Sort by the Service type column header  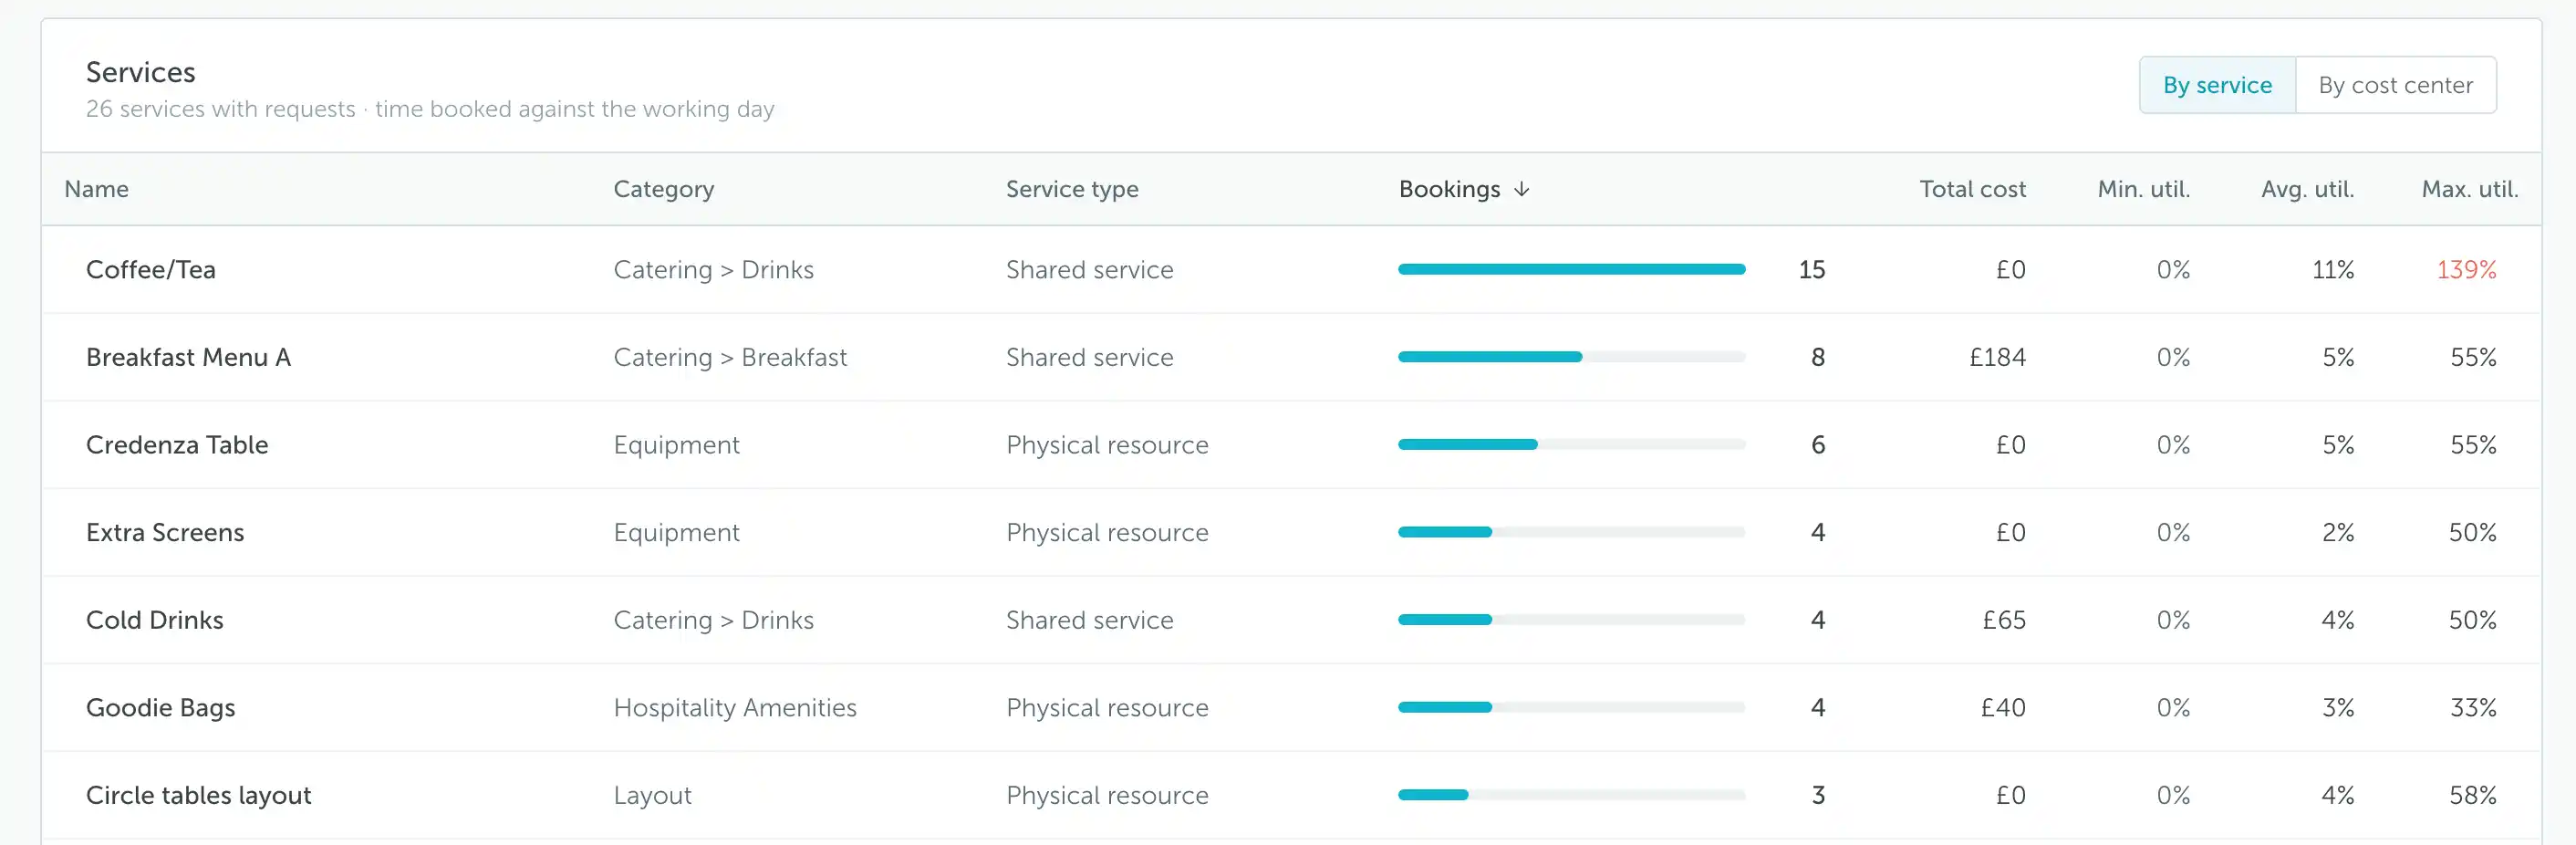pos(1072,189)
